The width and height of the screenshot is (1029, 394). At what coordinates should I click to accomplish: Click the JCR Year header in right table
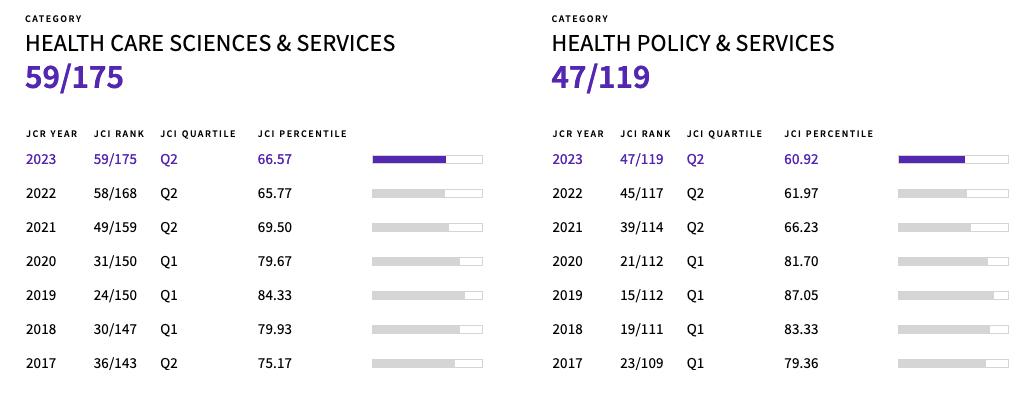point(578,134)
